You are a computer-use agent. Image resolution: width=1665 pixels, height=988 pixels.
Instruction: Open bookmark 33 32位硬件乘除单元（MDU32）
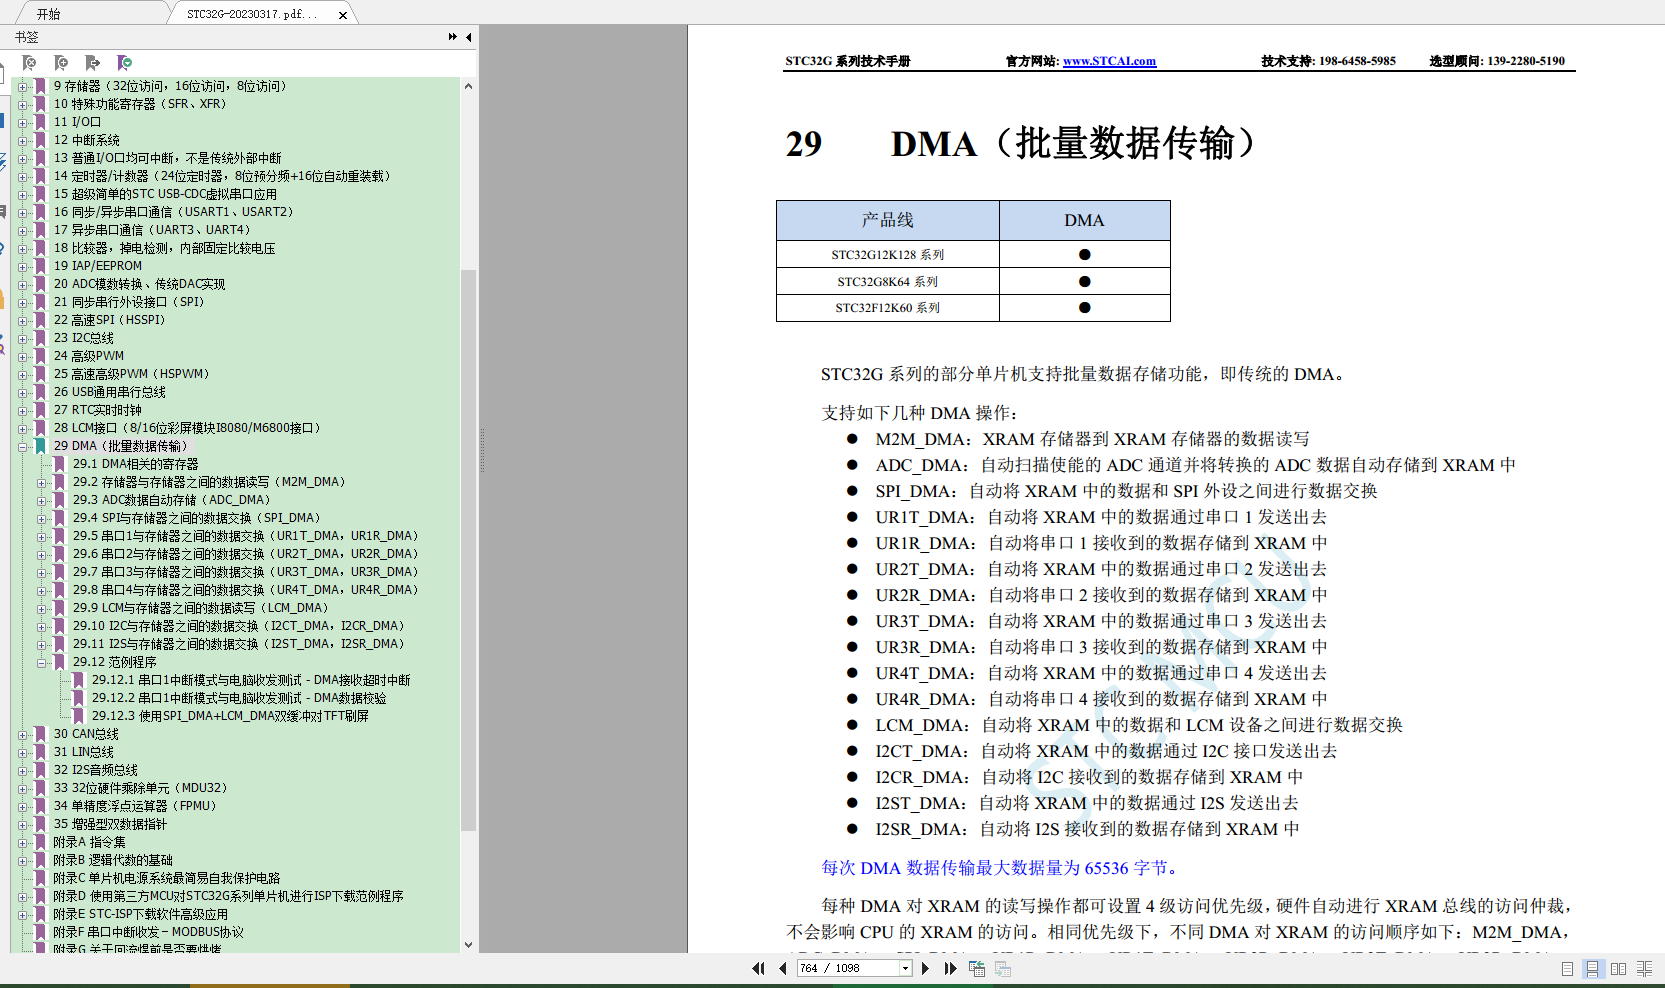click(140, 788)
